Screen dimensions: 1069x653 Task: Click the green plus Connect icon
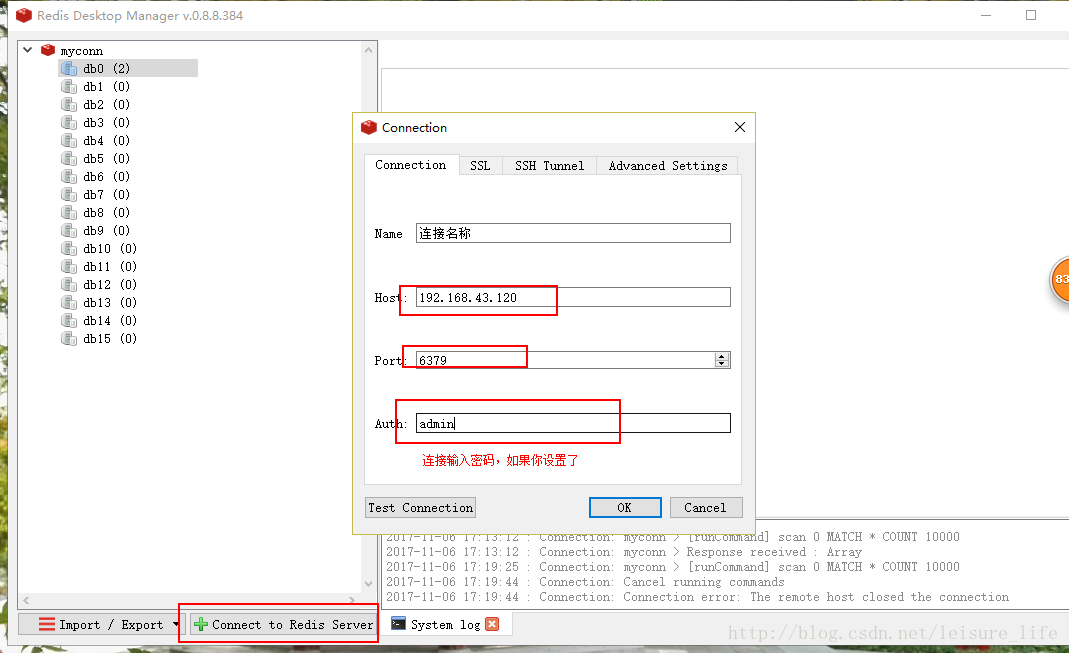[201, 624]
